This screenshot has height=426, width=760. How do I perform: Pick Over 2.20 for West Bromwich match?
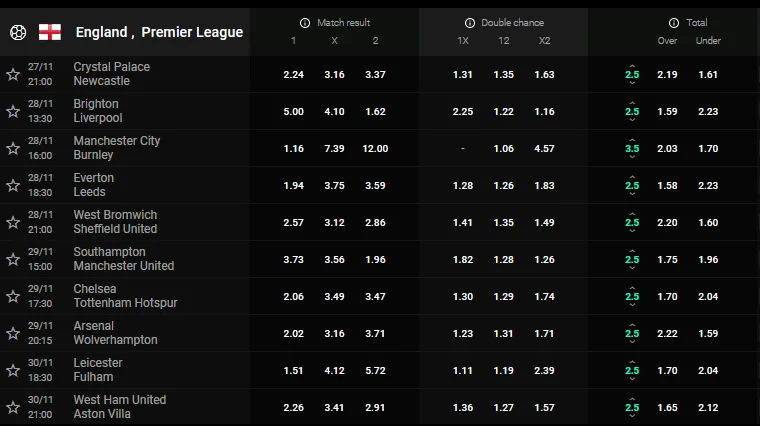(667, 222)
